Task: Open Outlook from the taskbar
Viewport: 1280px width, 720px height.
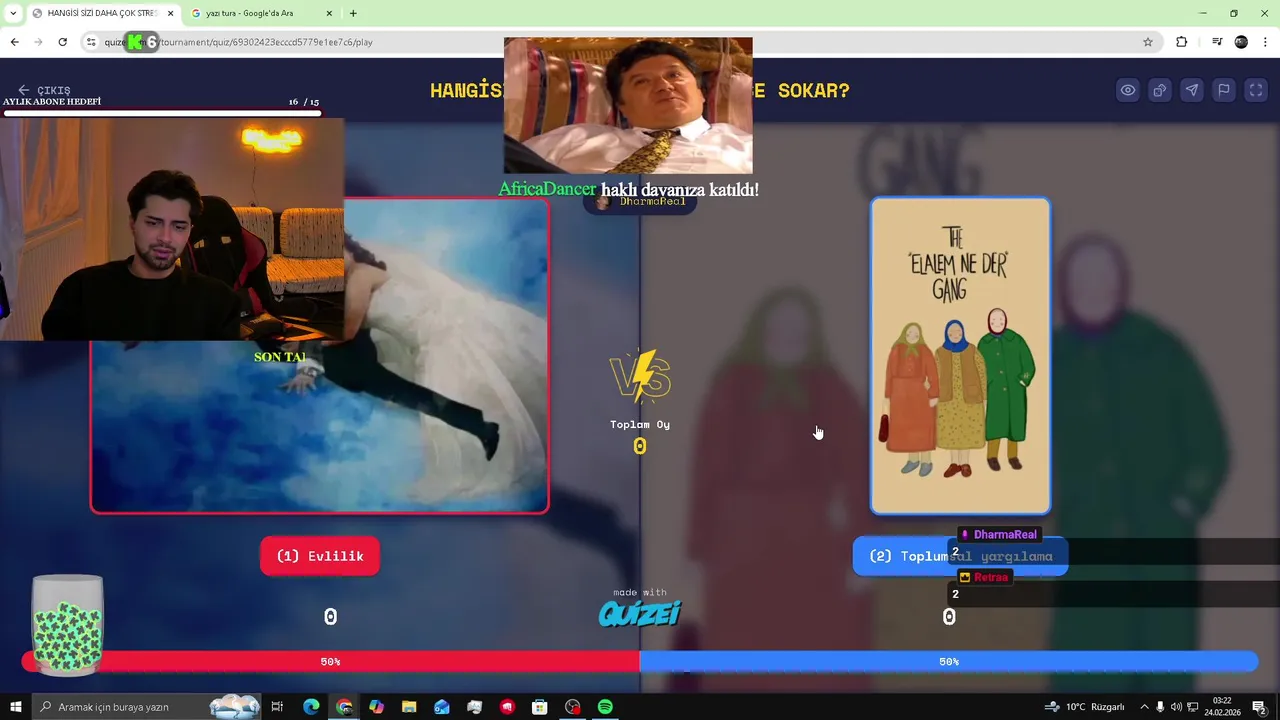Action: click(x=442, y=707)
